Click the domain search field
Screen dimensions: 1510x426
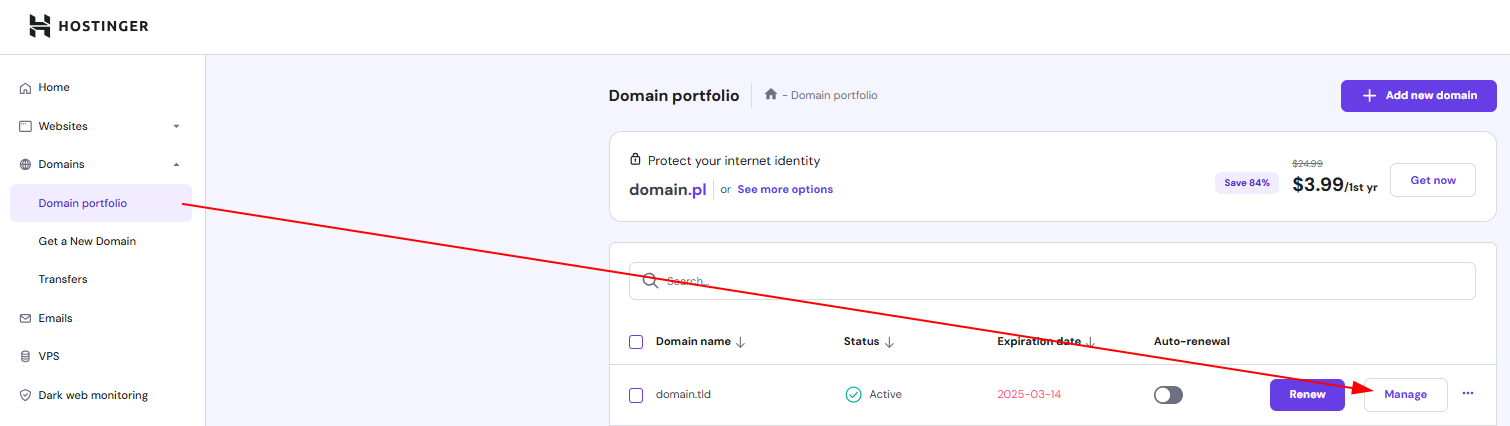1052,281
